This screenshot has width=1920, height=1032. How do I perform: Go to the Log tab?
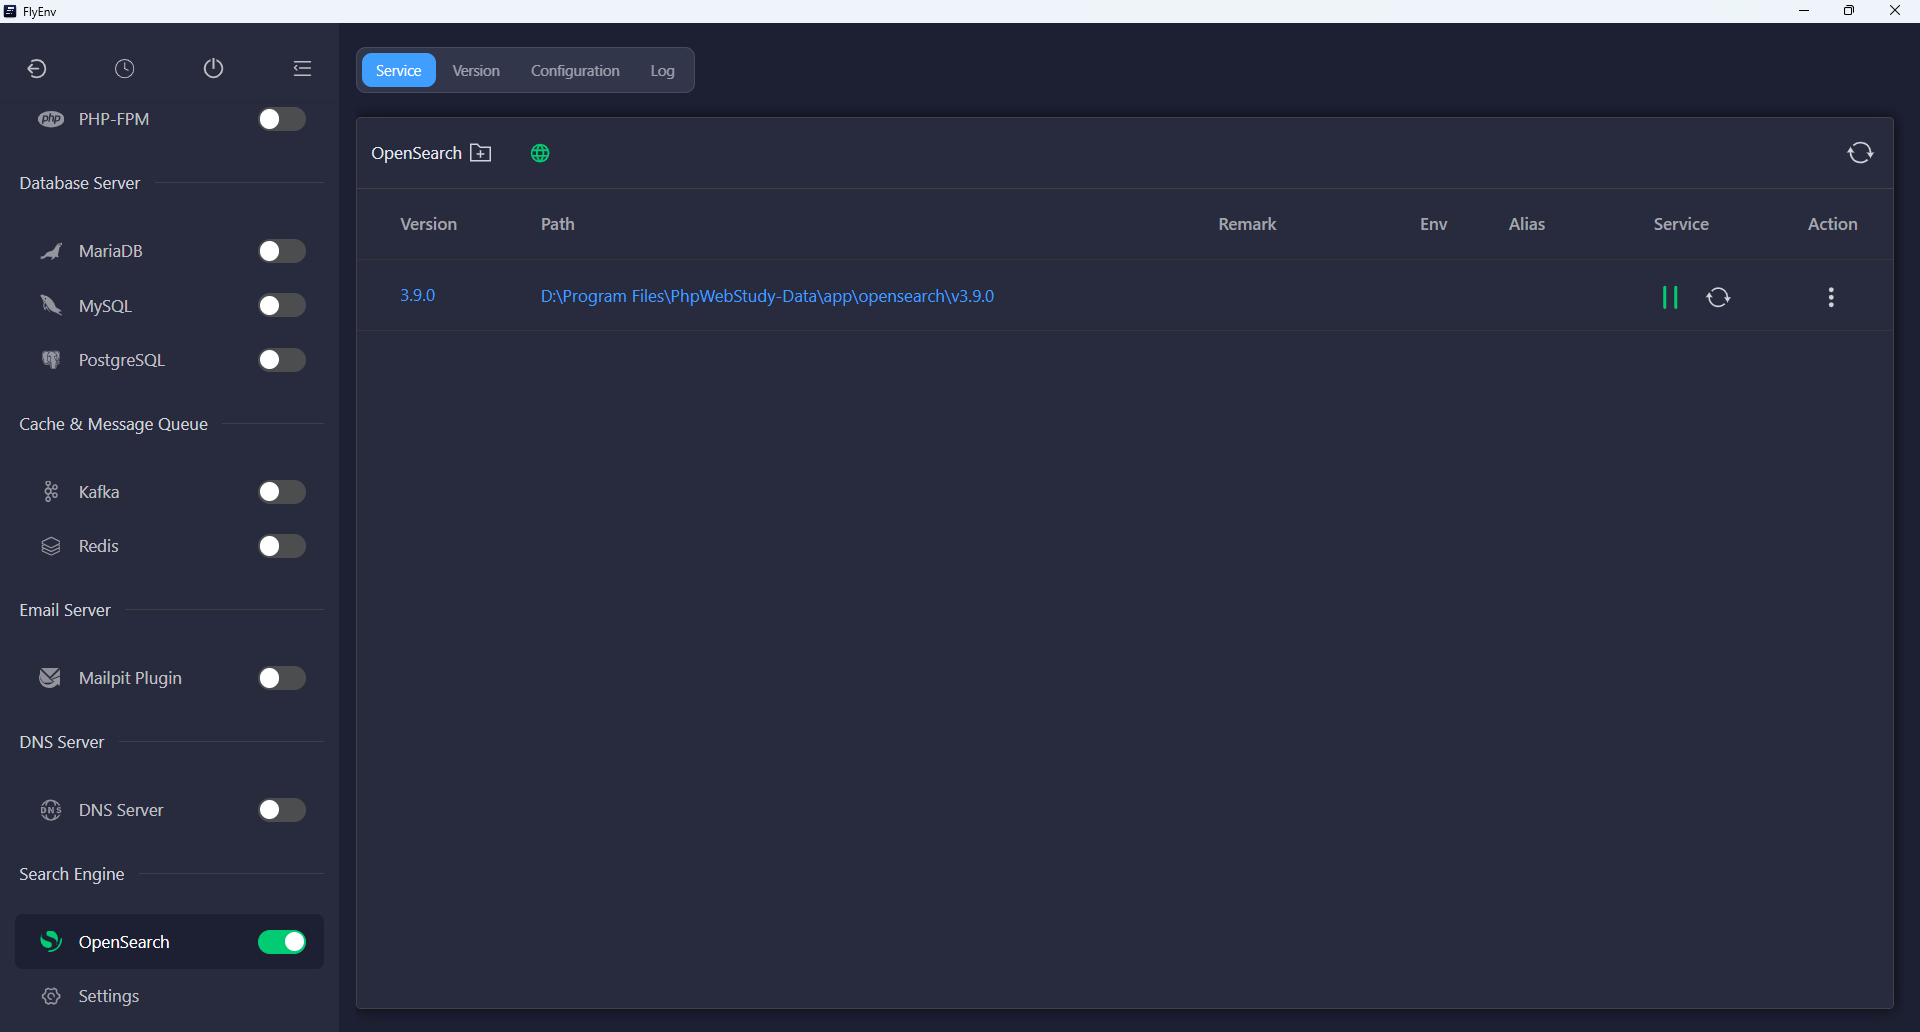(662, 70)
